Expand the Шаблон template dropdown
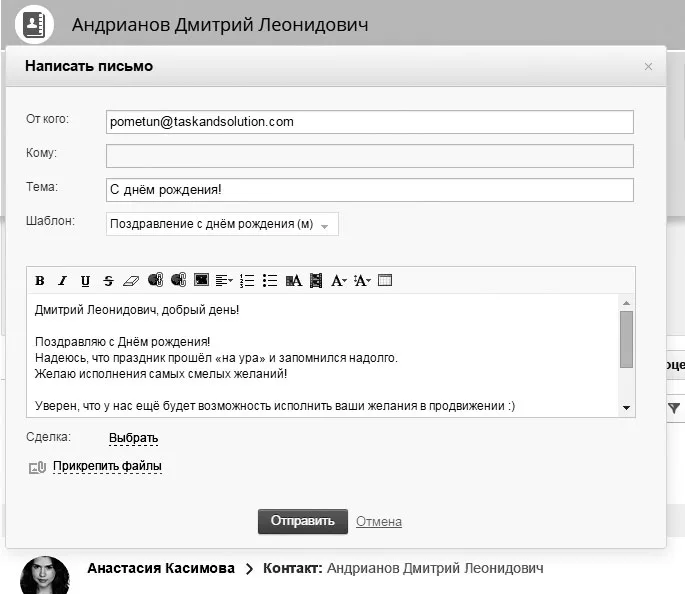Screen dimensions: 685x594 [x=222, y=224]
